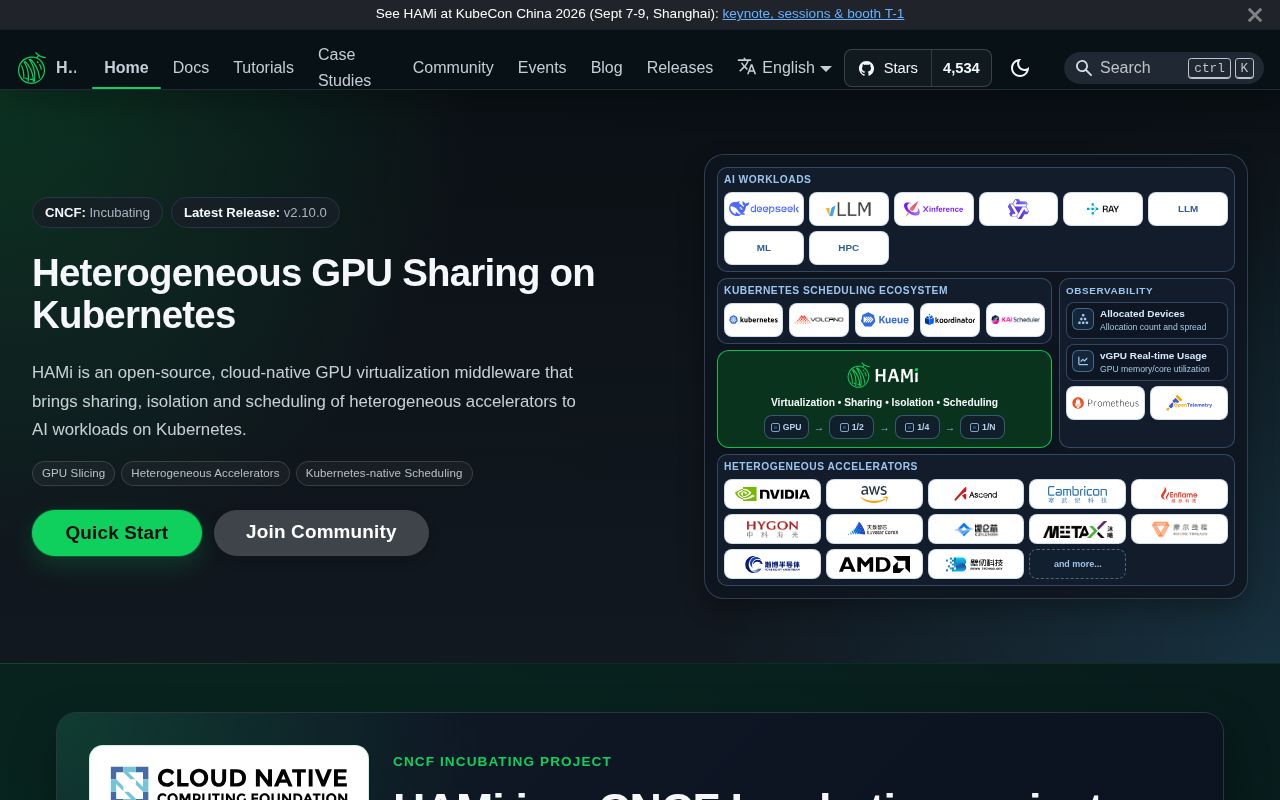Click the search magnifier icon
Image resolution: width=1280 pixels, height=800 pixels.
(1083, 68)
